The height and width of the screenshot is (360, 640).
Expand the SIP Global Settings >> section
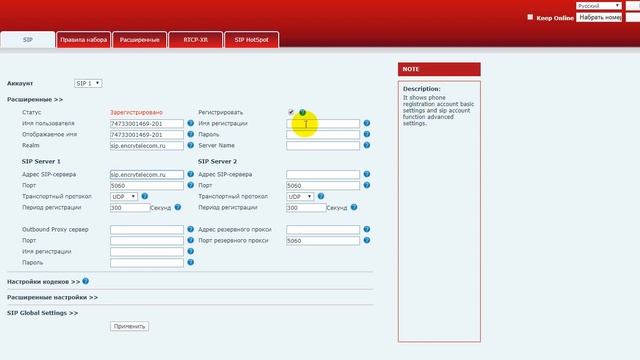[42, 313]
